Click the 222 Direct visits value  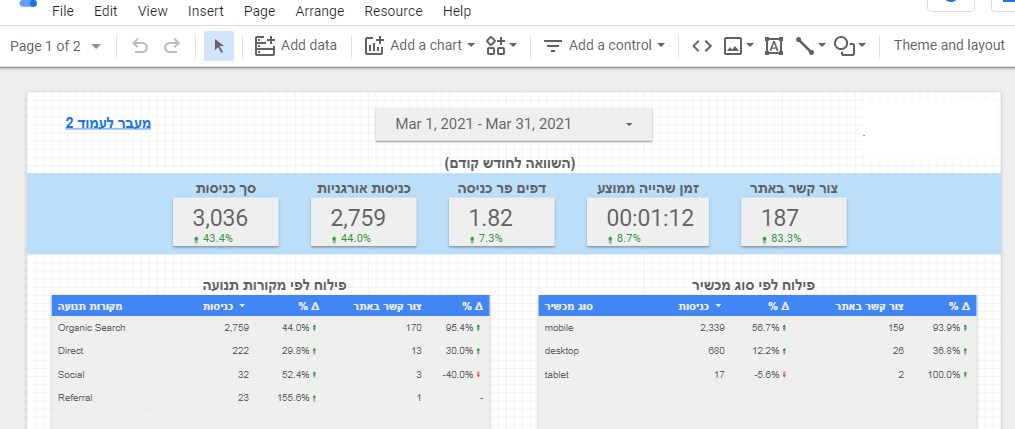click(x=240, y=351)
